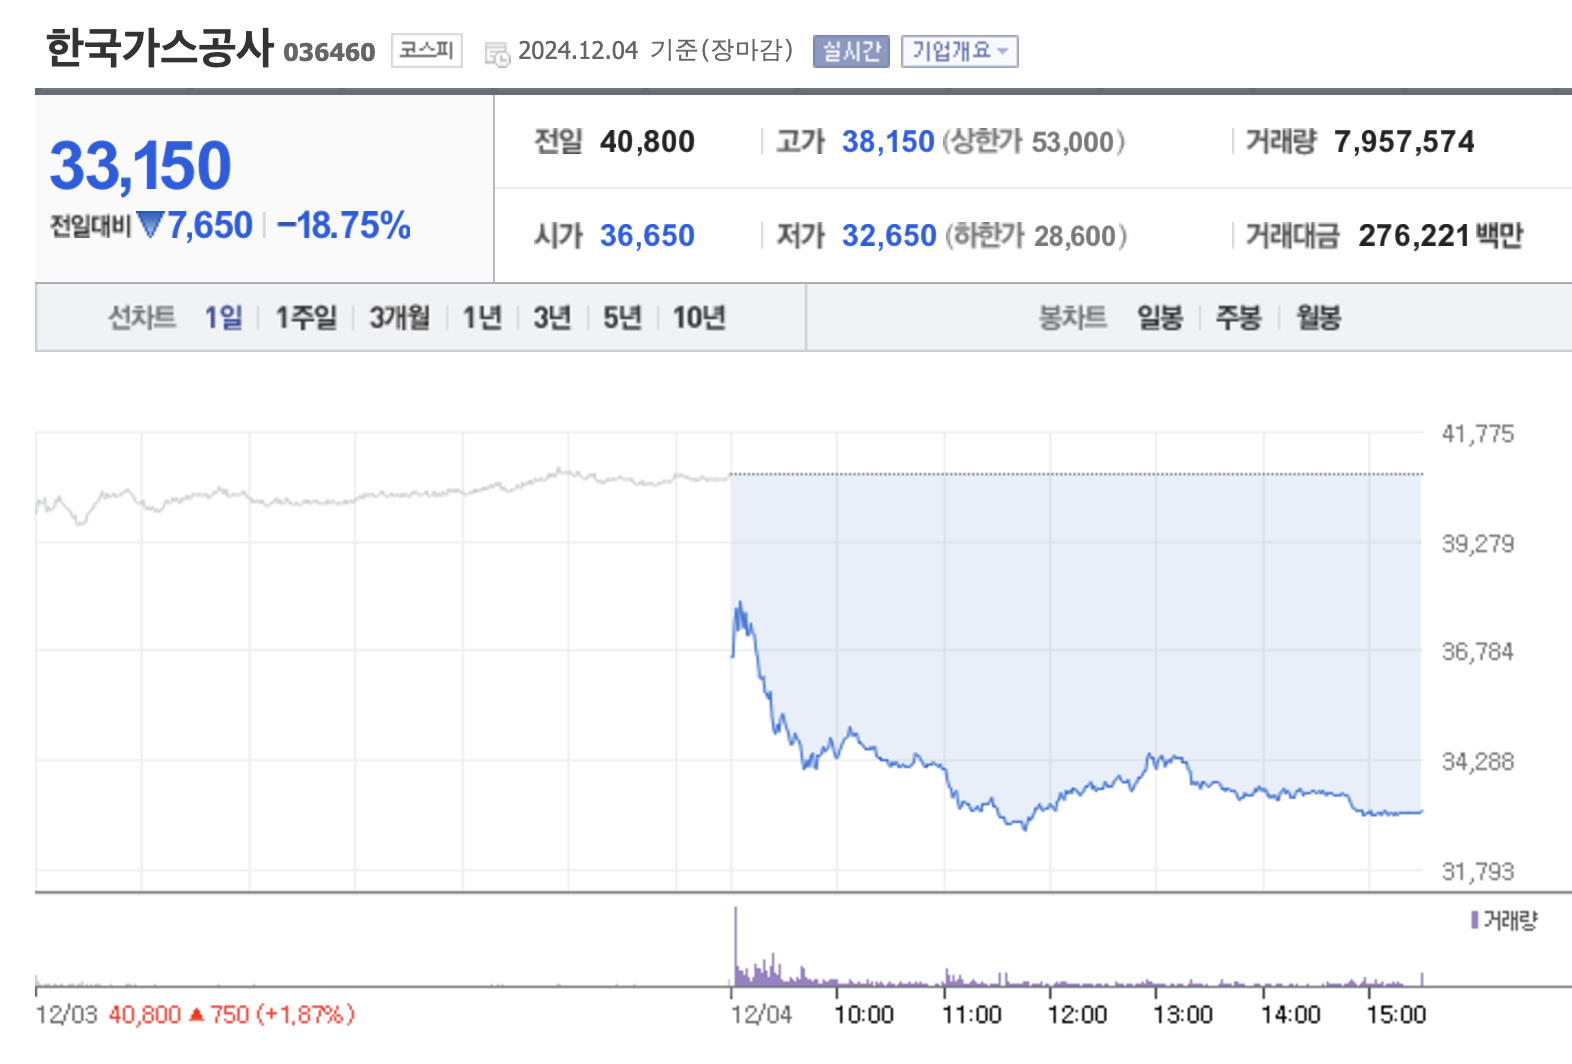Click the 코스피 market label
This screenshot has width=1572, height=1064.
tap(427, 50)
